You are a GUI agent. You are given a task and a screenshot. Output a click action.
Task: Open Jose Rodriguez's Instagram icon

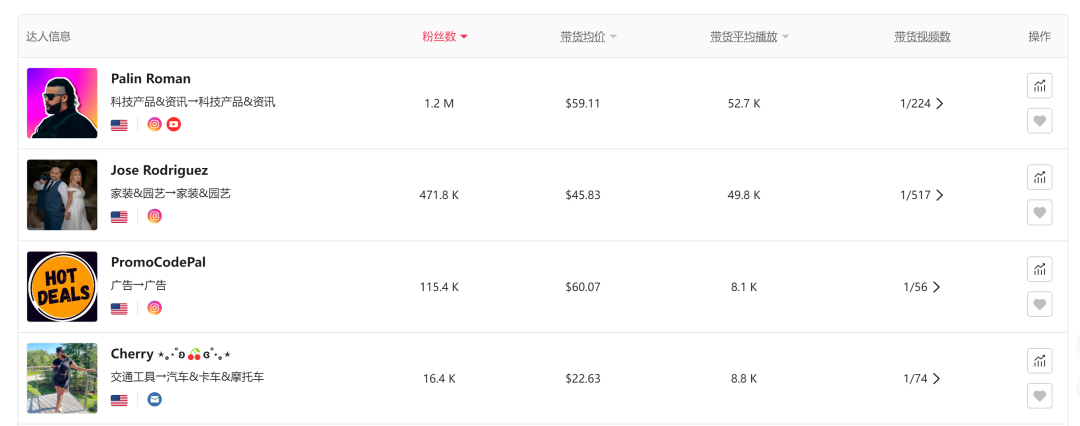[154, 216]
